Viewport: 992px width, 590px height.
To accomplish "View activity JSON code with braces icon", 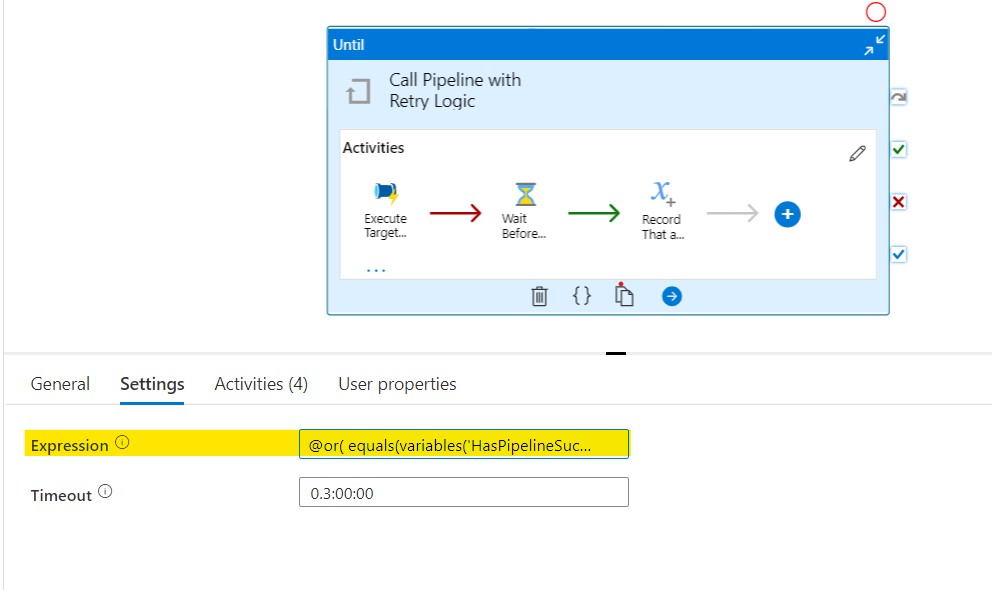I will (581, 295).
